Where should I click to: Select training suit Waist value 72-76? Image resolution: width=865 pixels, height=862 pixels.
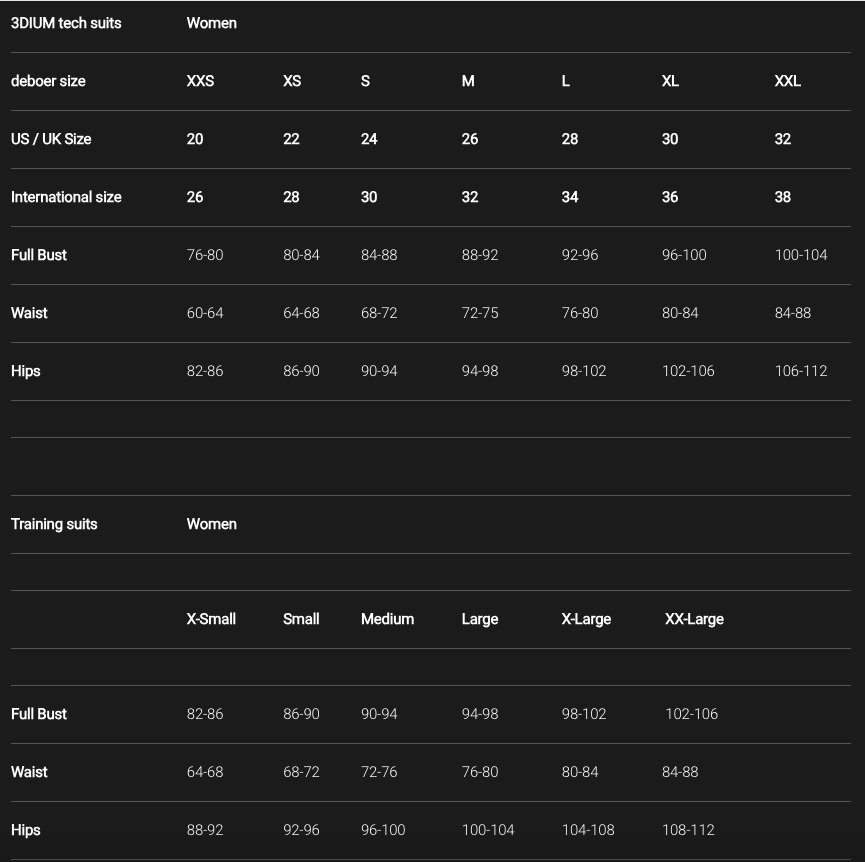point(379,772)
